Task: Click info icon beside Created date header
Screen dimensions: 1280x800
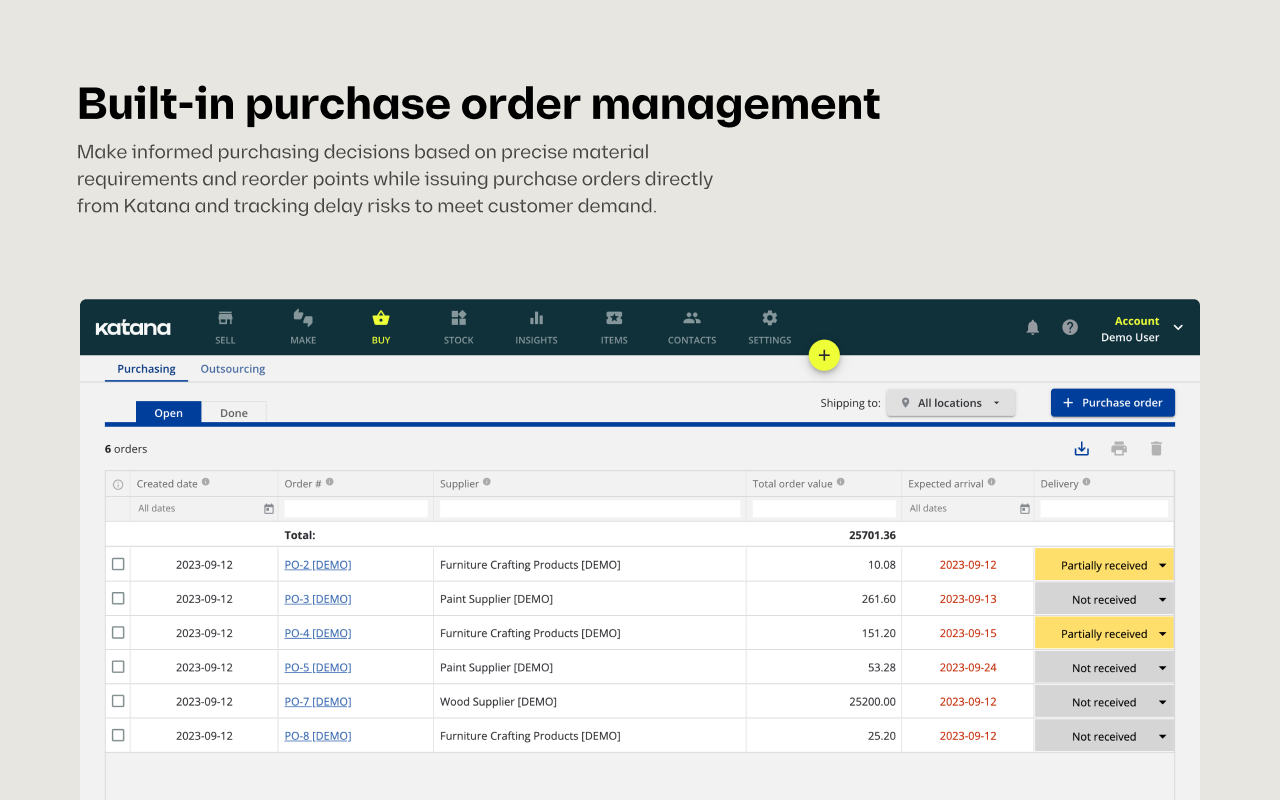Action: click(206, 482)
